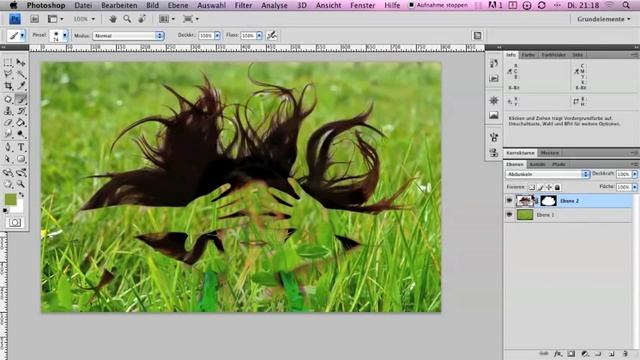Toggle airbrush mode in options bar
640x360 pixels.
click(x=272, y=36)
